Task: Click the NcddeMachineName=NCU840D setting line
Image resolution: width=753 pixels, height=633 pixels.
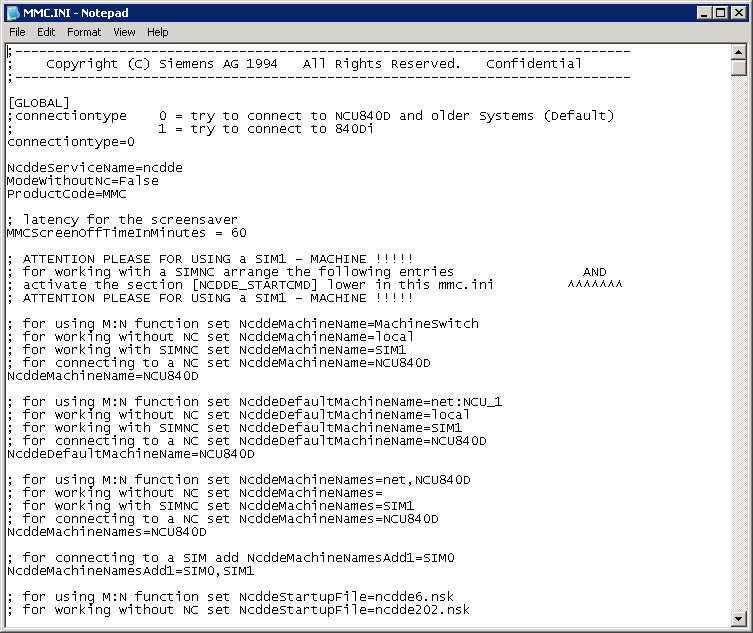Action: (103, 376)
